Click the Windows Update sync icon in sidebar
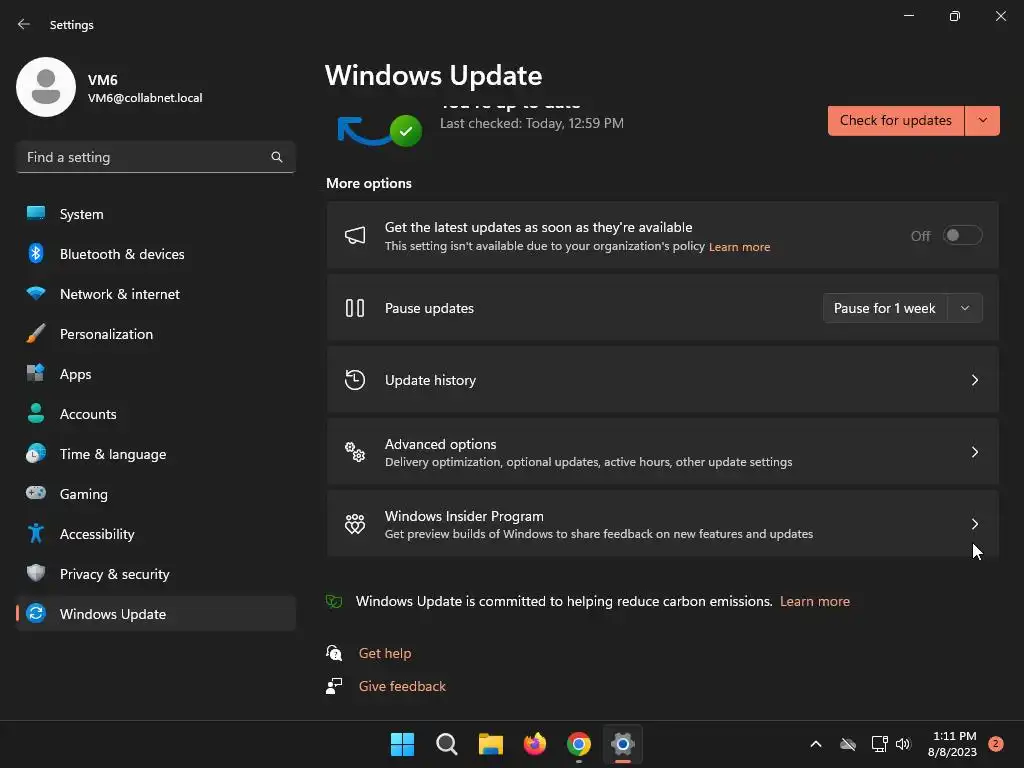Image resolution: width=1024 pixels, height=768 pixels. pyautogui.click(x=36, y=613)
